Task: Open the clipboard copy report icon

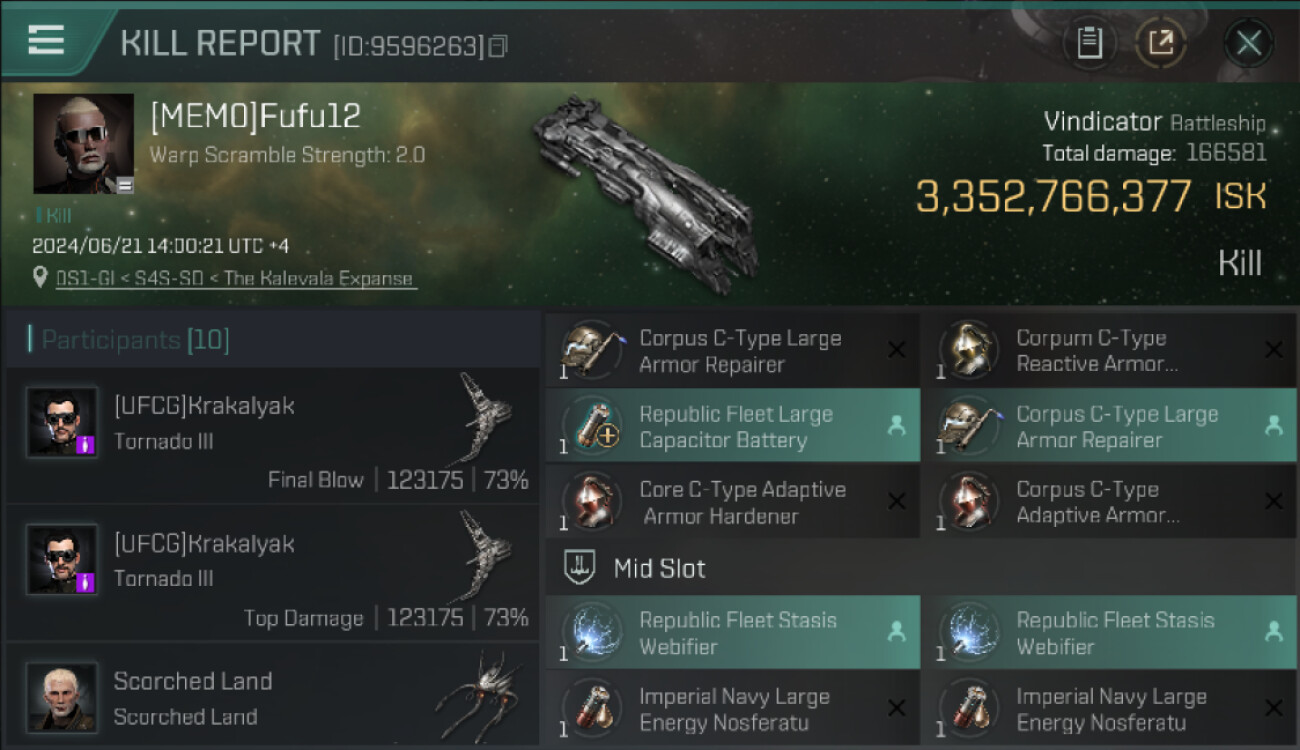Action: pos(1089,43)
